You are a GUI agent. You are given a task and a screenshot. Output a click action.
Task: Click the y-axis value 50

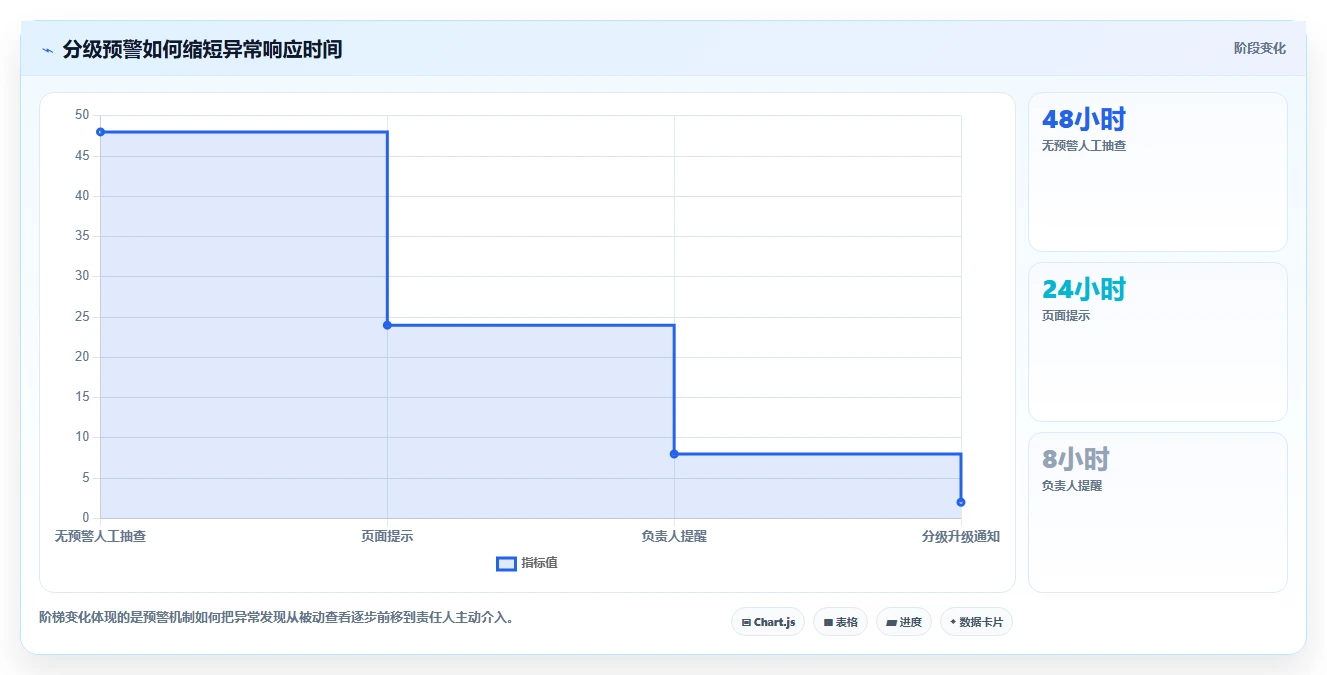pos(82,115)
